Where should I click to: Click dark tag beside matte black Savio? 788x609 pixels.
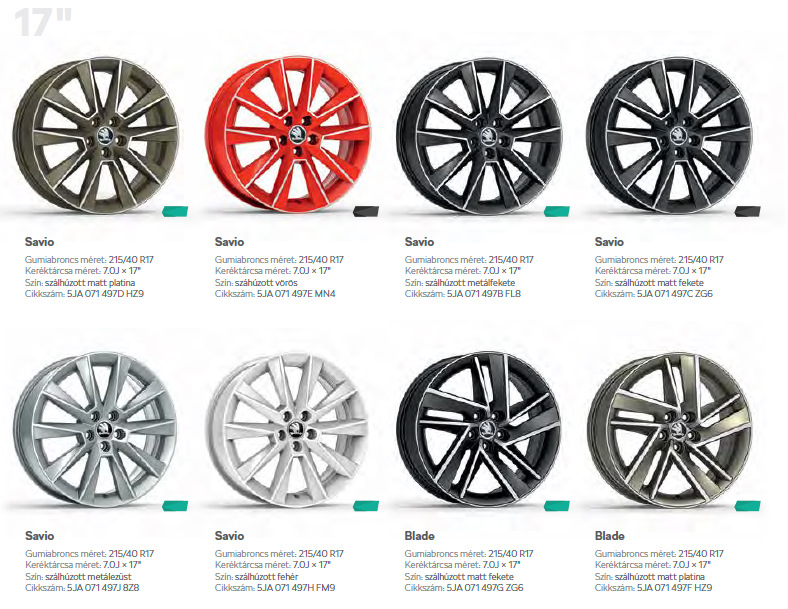click(747, 212)
